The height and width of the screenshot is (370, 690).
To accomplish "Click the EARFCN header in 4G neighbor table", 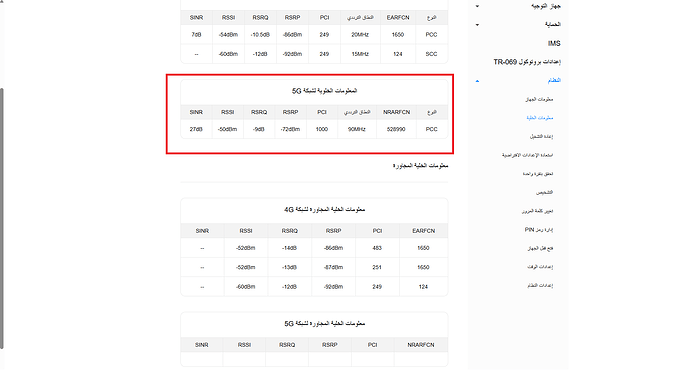I will coord(423,231).
